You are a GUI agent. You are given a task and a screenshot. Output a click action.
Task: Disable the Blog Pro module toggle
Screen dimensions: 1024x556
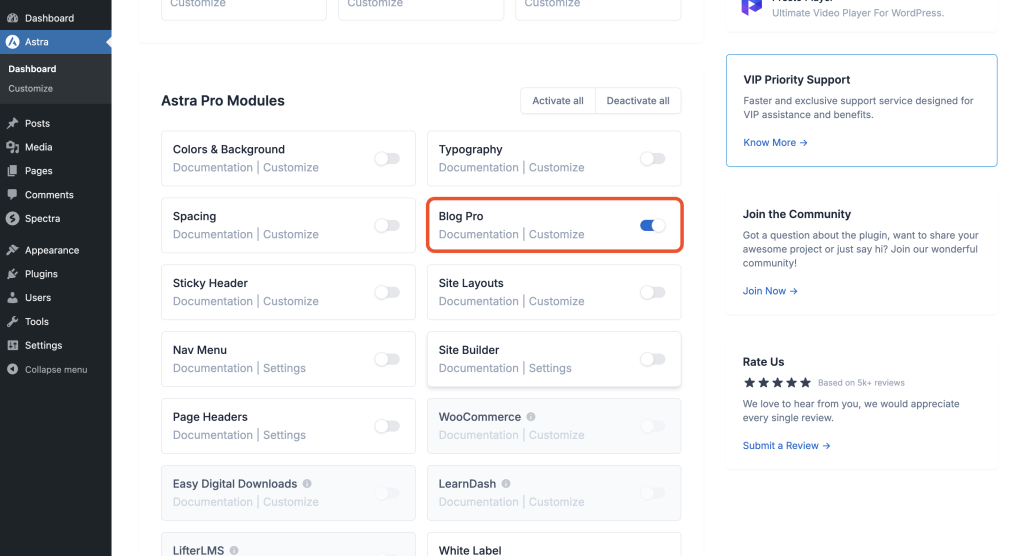click(652, 225)
